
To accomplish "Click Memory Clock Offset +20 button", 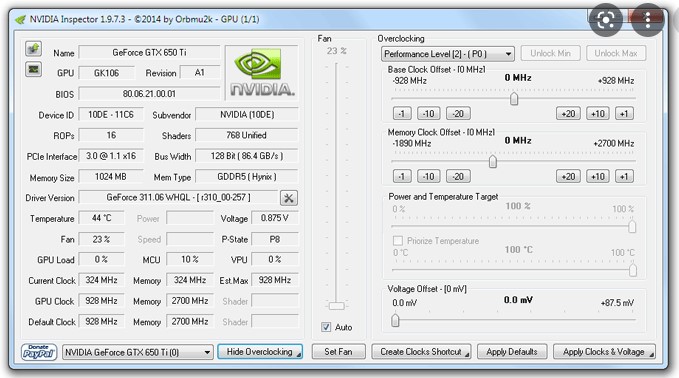I will [x=568, y=176].
